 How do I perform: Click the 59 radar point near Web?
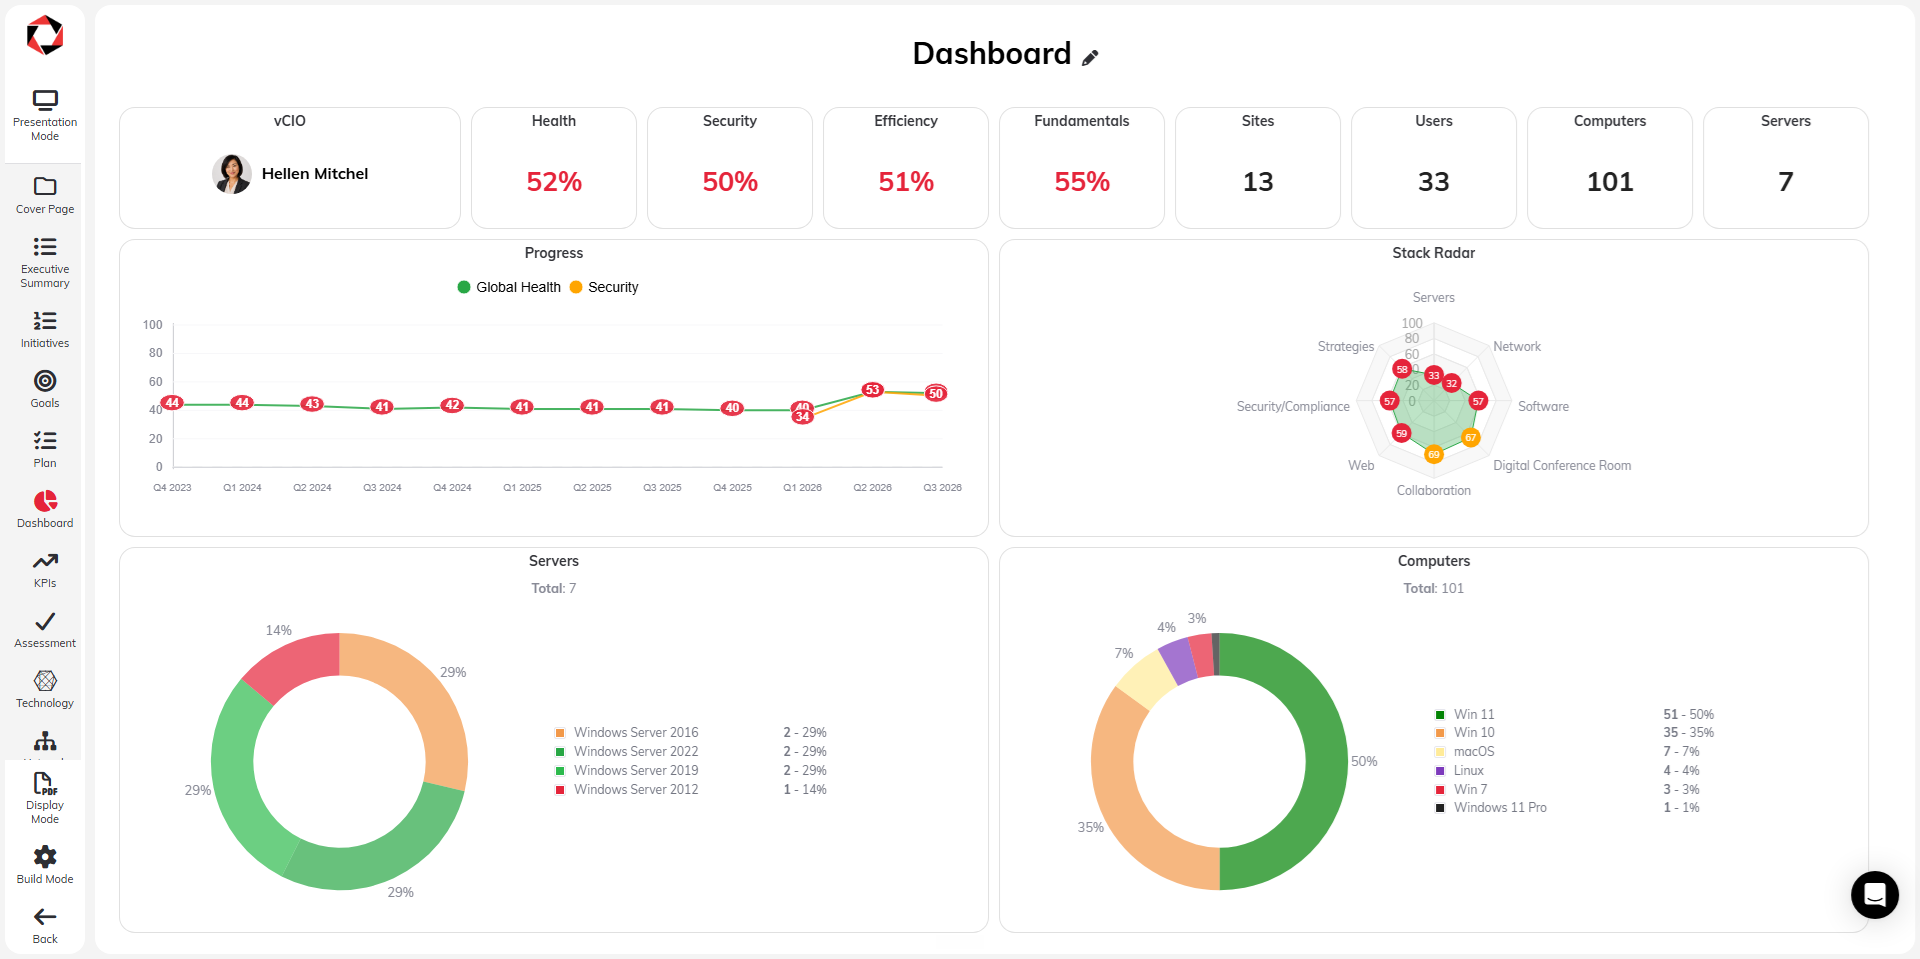coord(1401,433)
